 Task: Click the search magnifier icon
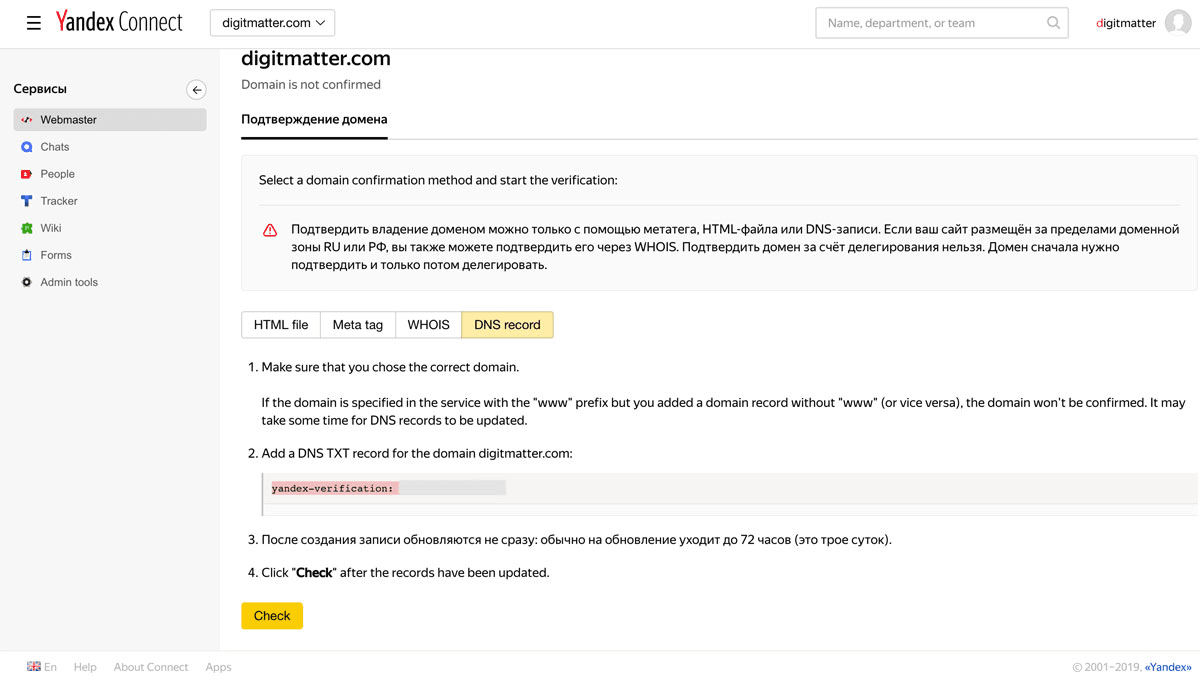click(1053, 23)
